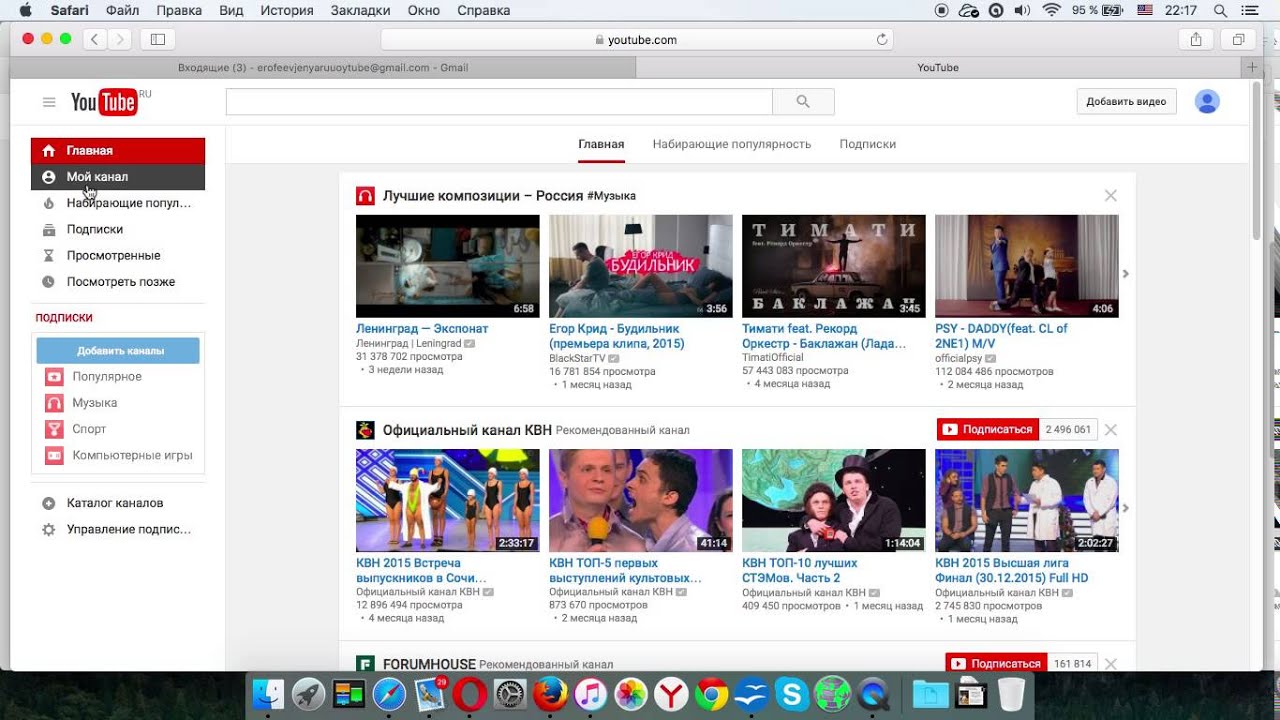Open the PSY - DADDY video thumbnail
Screen dimensions: 1280x720
[1027, 266]
